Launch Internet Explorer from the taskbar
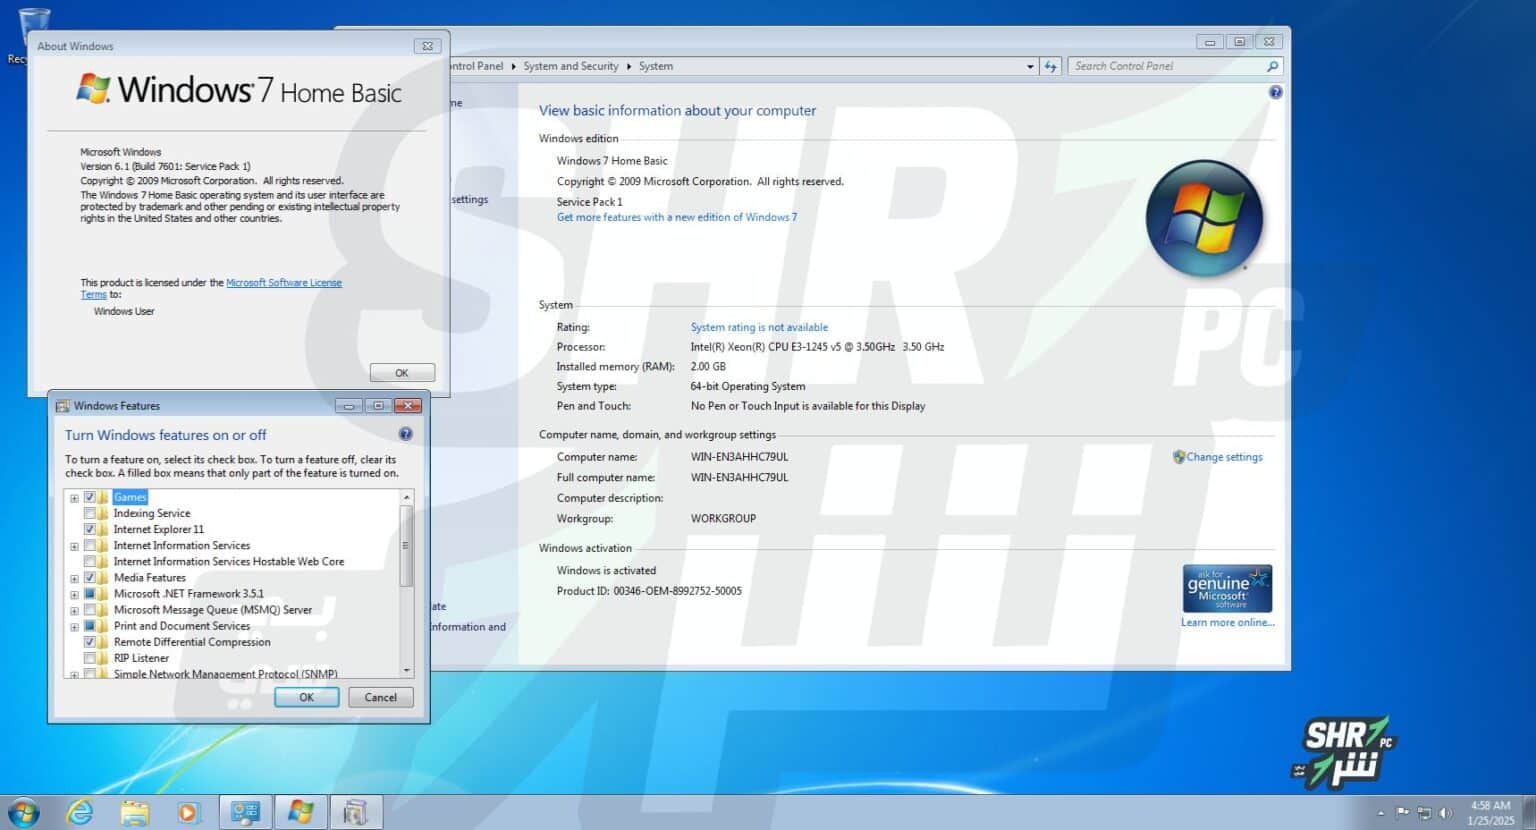This screenshot has width=1536, height=830. [79, 812]
